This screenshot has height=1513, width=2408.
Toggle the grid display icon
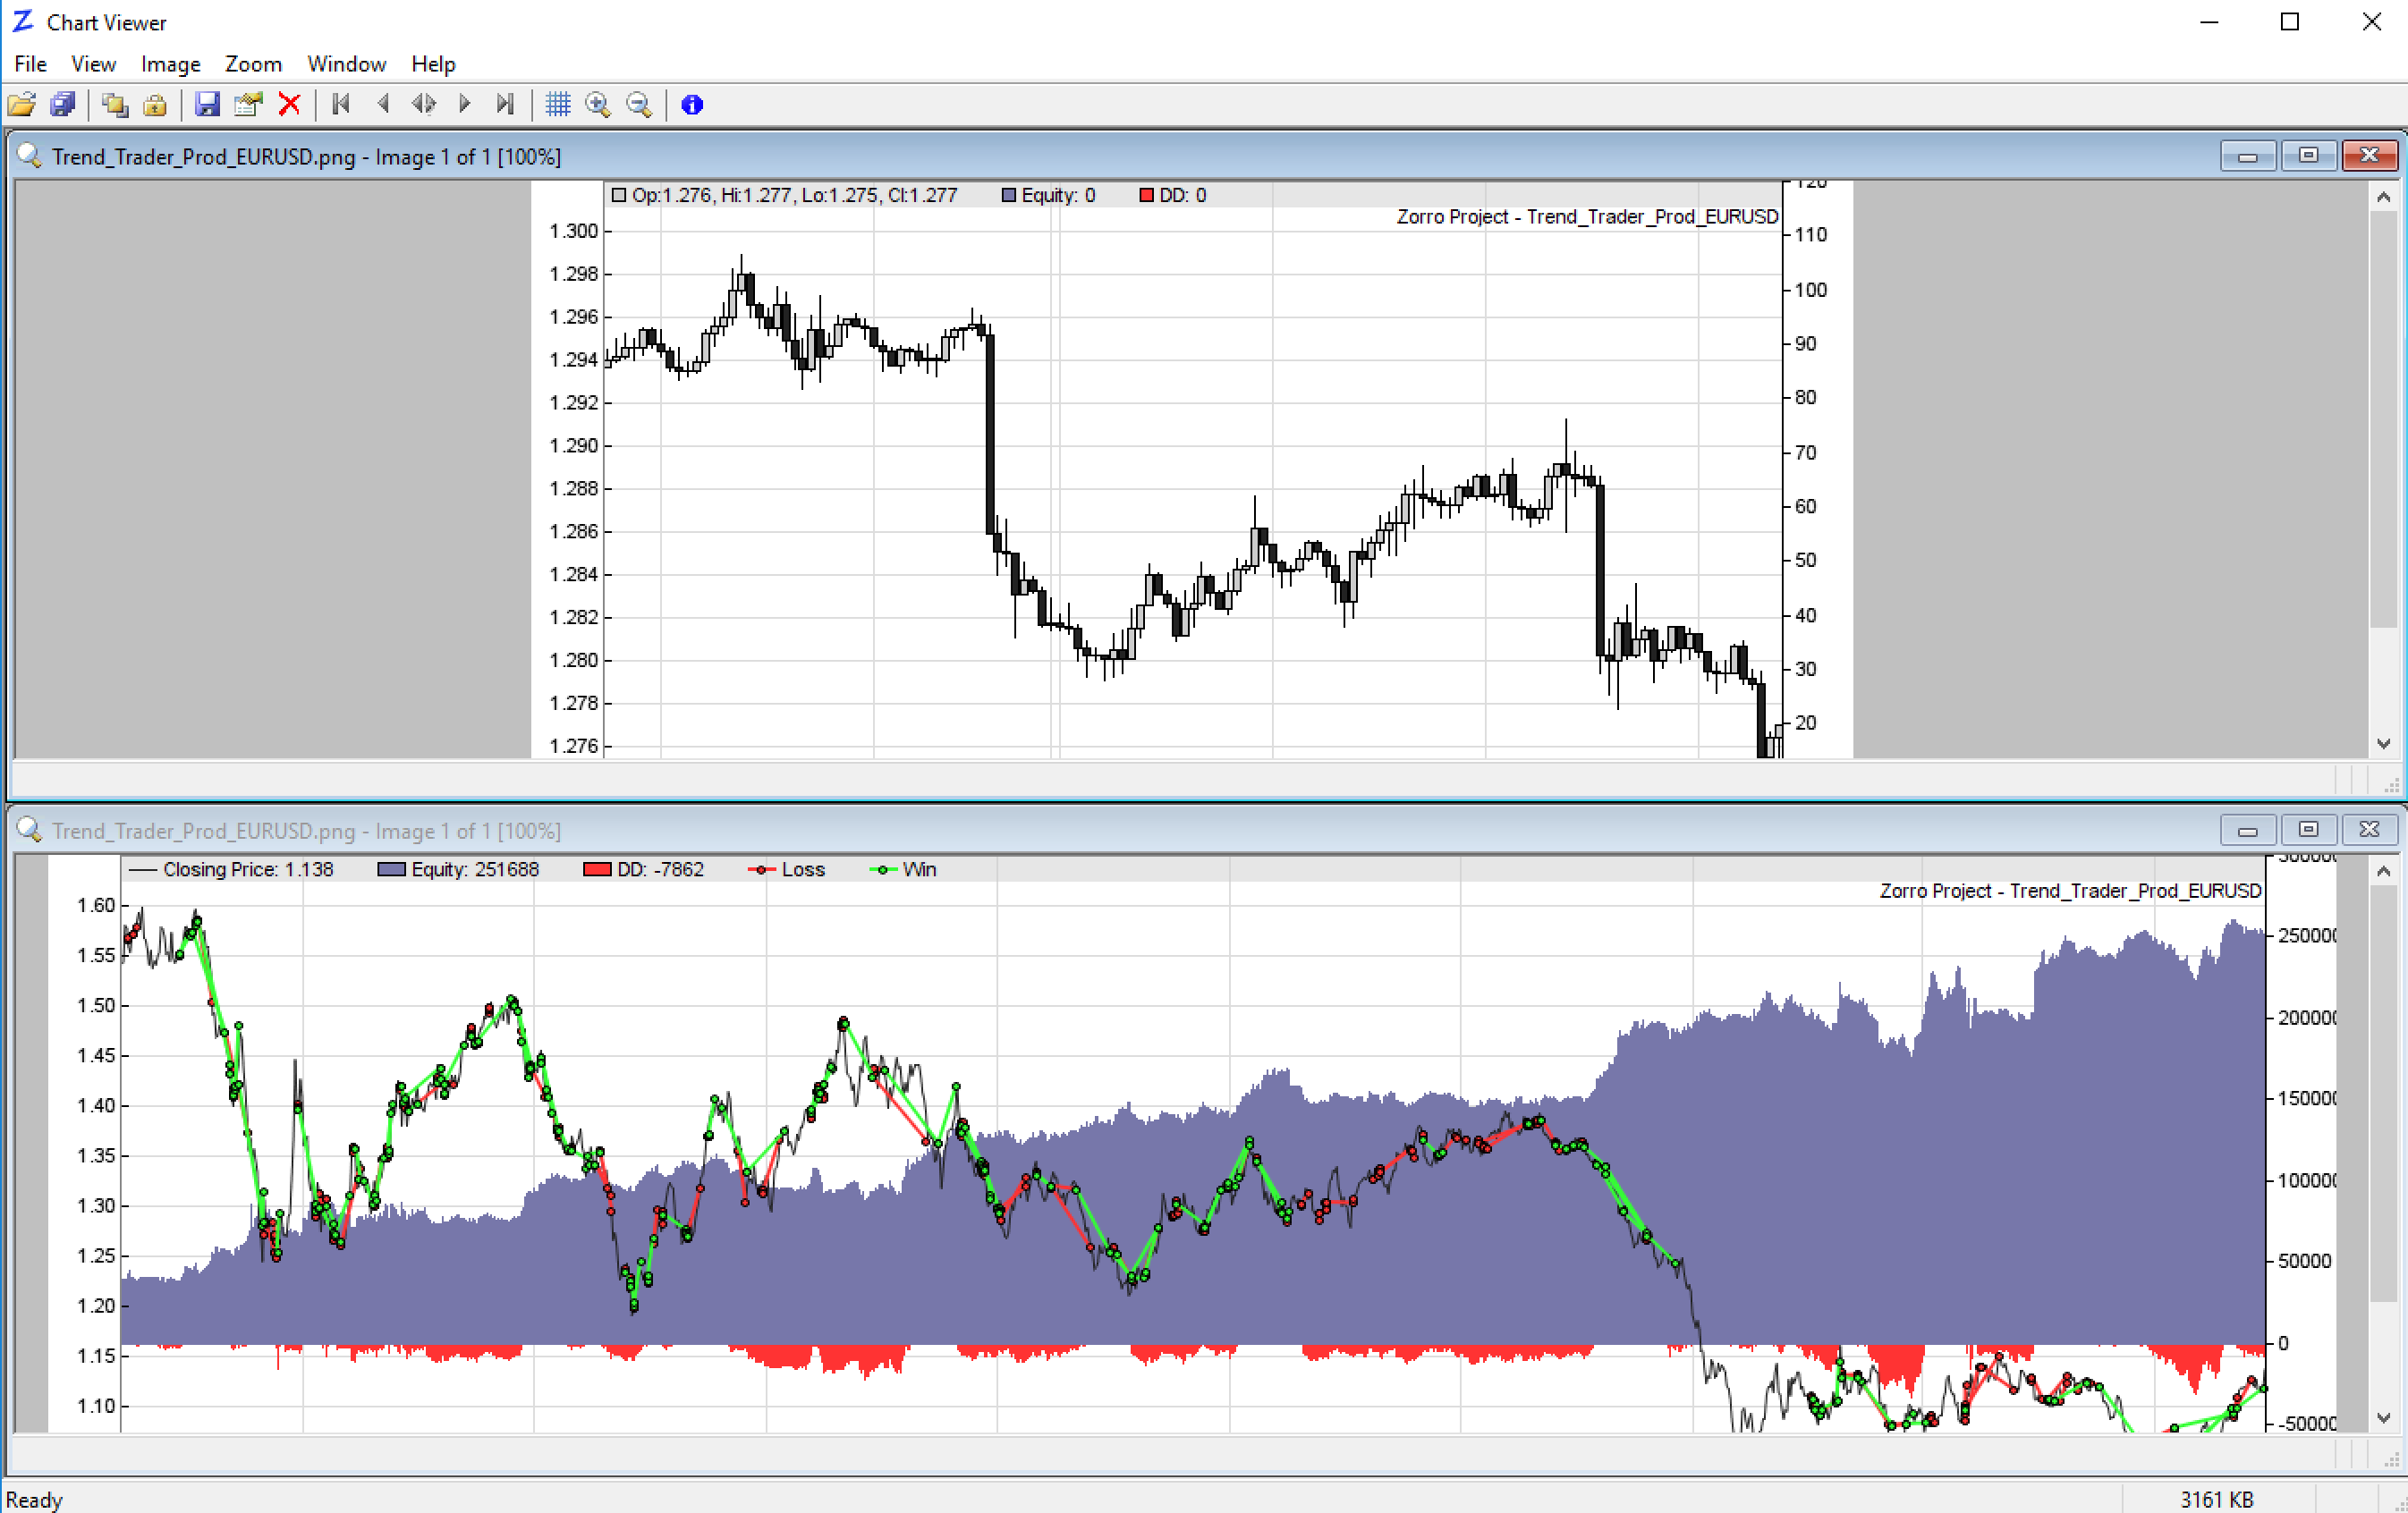pyautogui.click(x=557, y=104)
